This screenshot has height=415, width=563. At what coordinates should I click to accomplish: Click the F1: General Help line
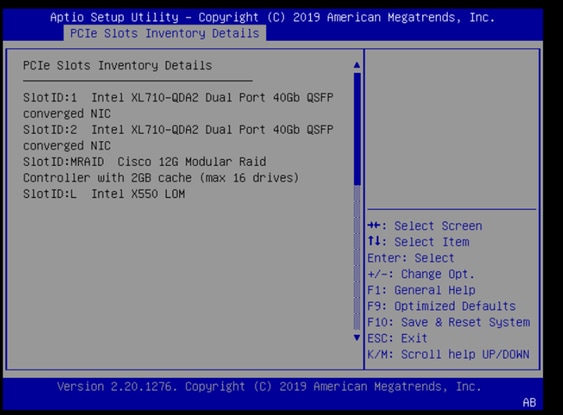pyautogui.click(x=422, y=290)
